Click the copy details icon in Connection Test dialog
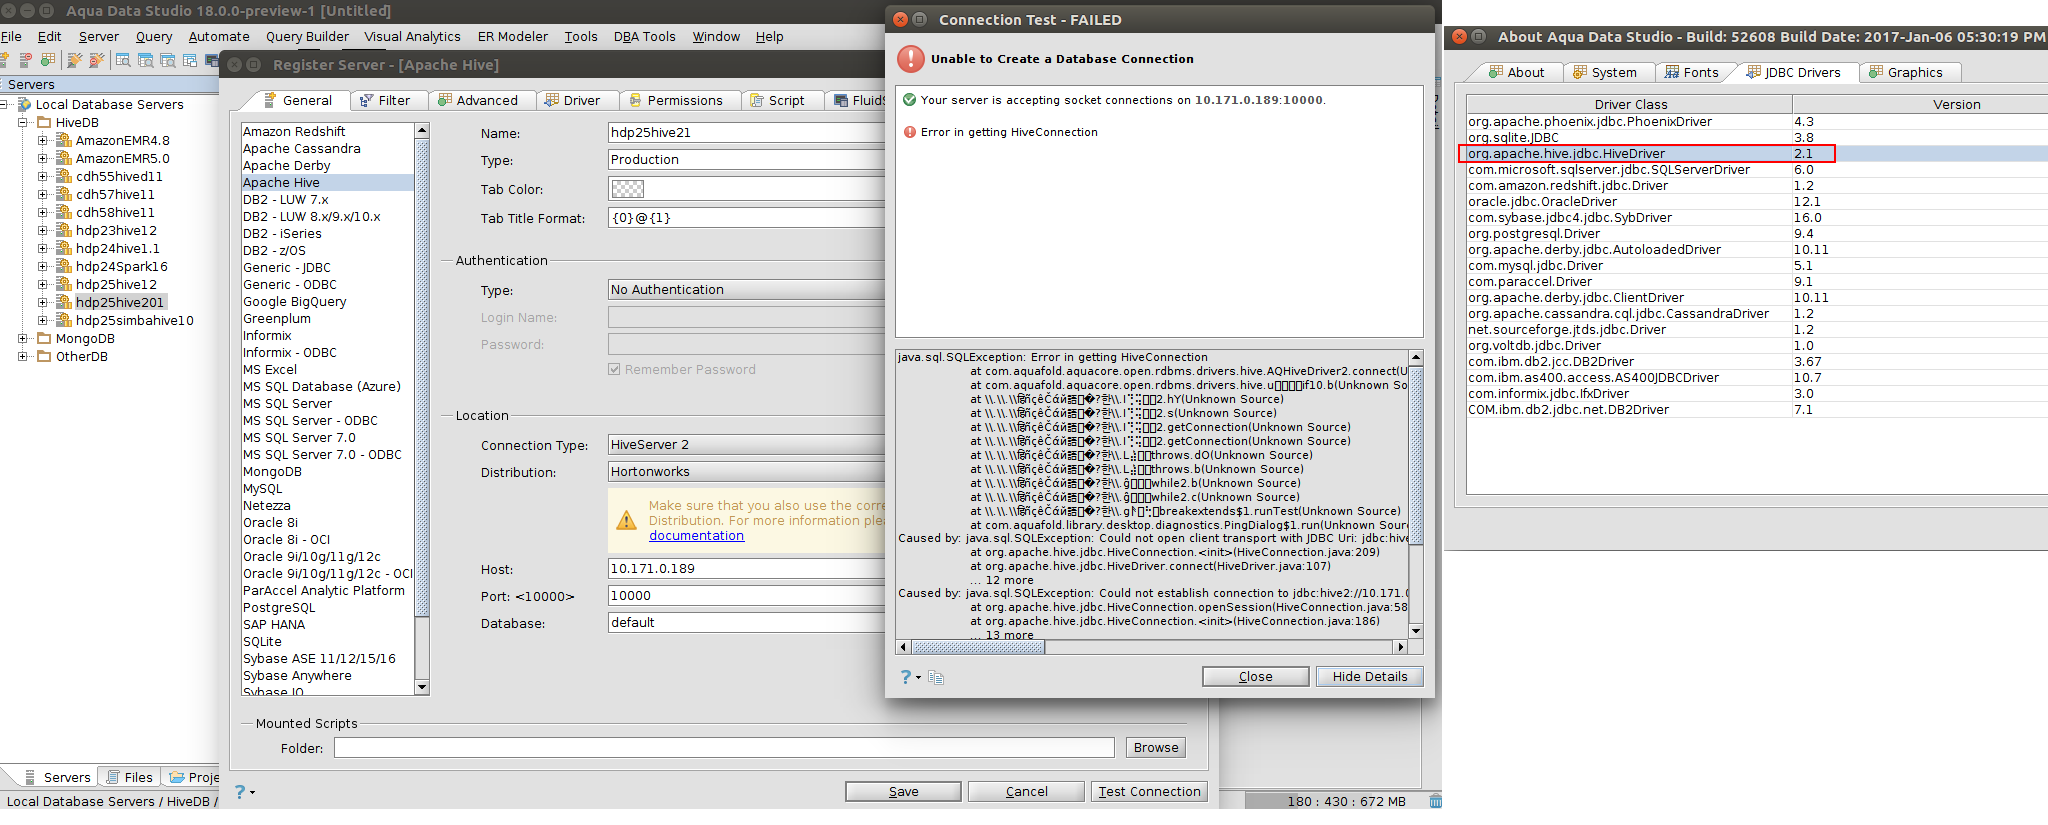The image size is (2048, 825). [x=936, y=677]
